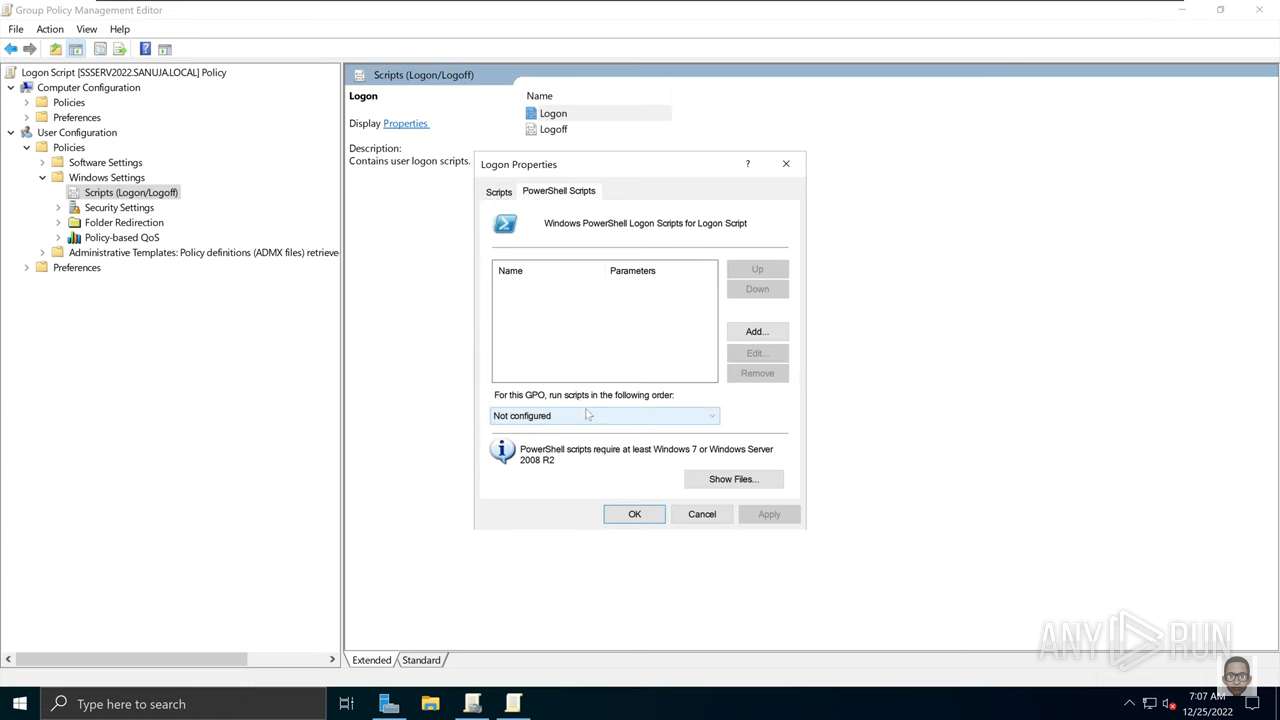1280x720 pixels.
Task: Click the scroll right arrow in tree pane
Action: (x=332, y=659)
